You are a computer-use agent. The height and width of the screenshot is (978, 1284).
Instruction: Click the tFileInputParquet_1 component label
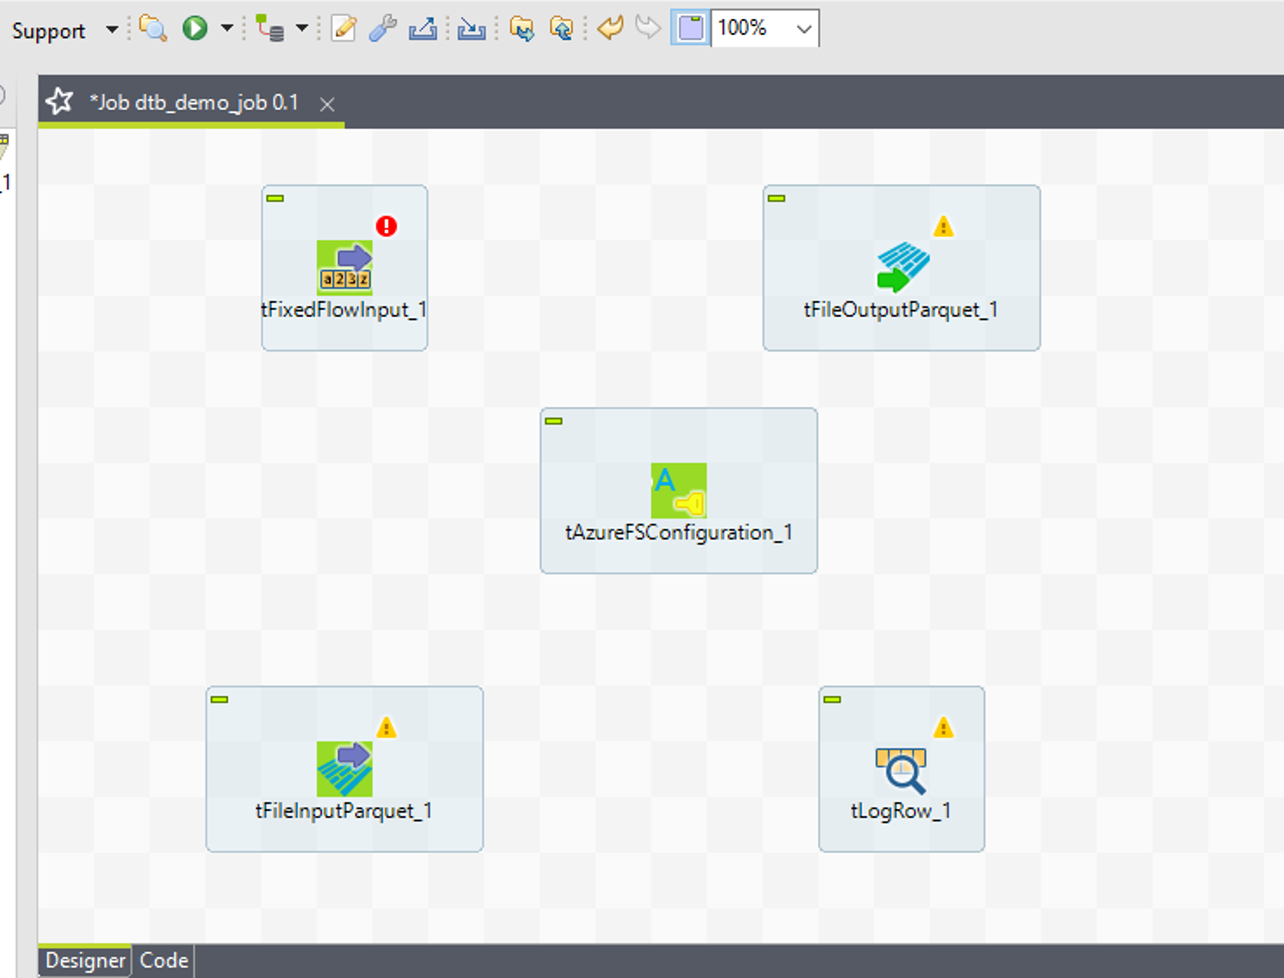click(344, 811)
